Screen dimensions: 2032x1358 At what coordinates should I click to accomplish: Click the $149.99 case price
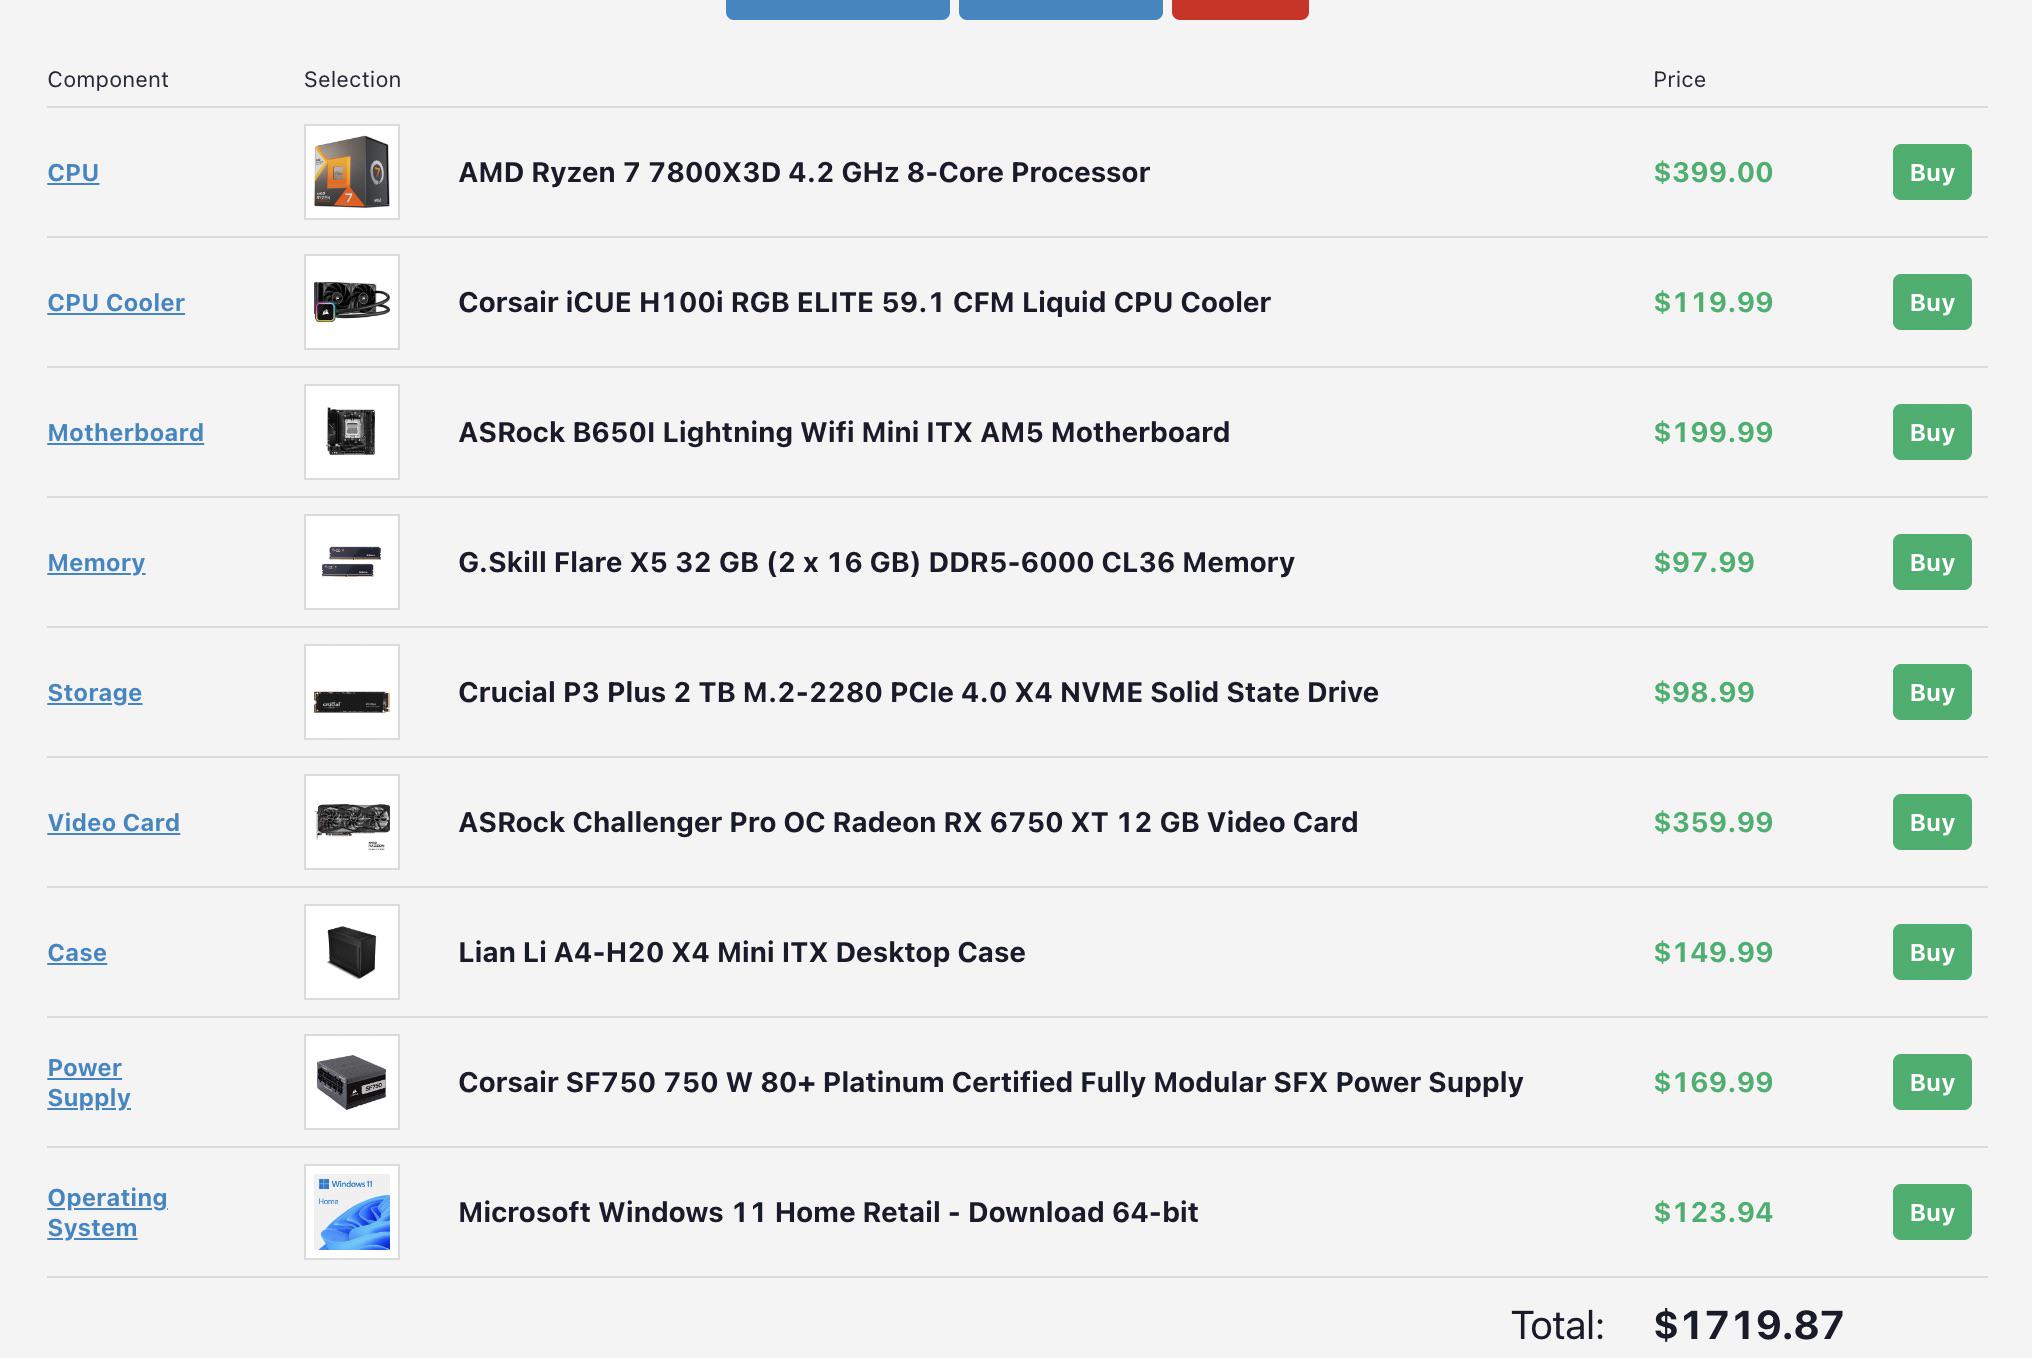[1713, 952]
